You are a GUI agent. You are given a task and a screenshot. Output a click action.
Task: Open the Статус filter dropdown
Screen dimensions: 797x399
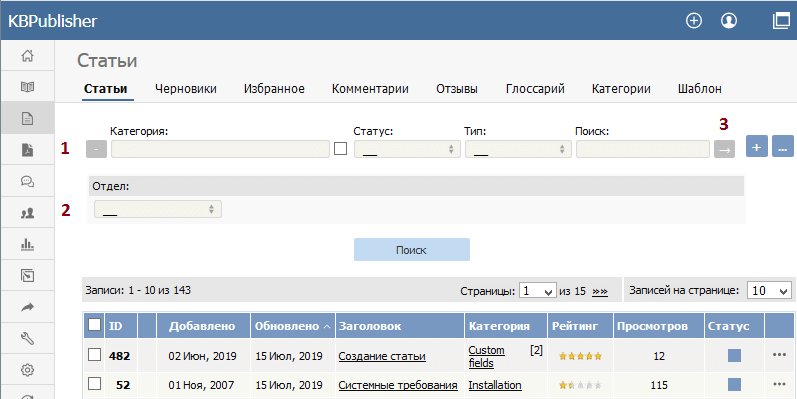(407, 149)
